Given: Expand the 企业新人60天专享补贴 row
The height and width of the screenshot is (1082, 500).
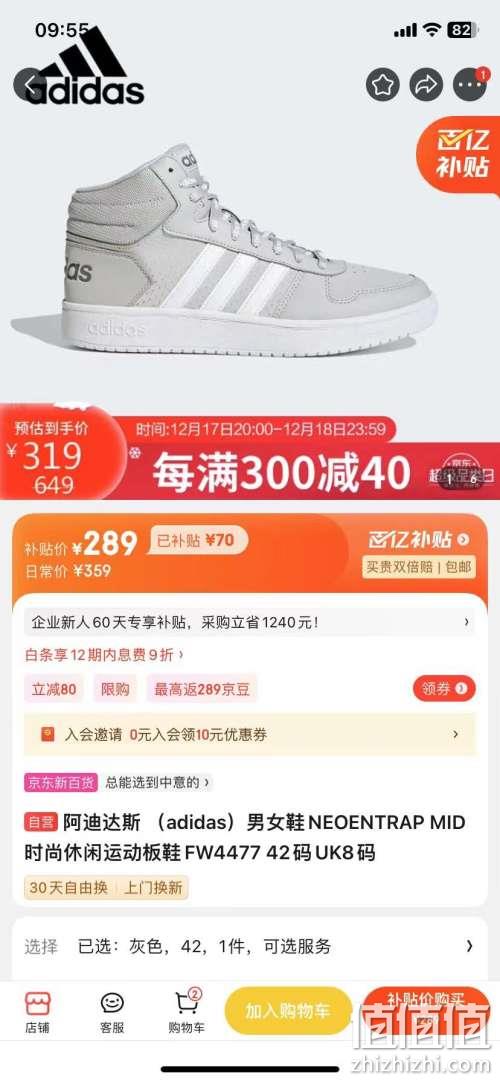Looking at the screenshot, I should (250, 622).
